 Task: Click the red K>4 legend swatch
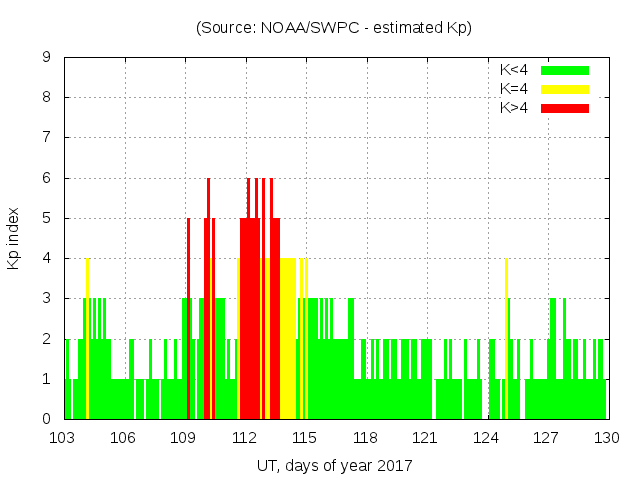[x=564, y=108]
